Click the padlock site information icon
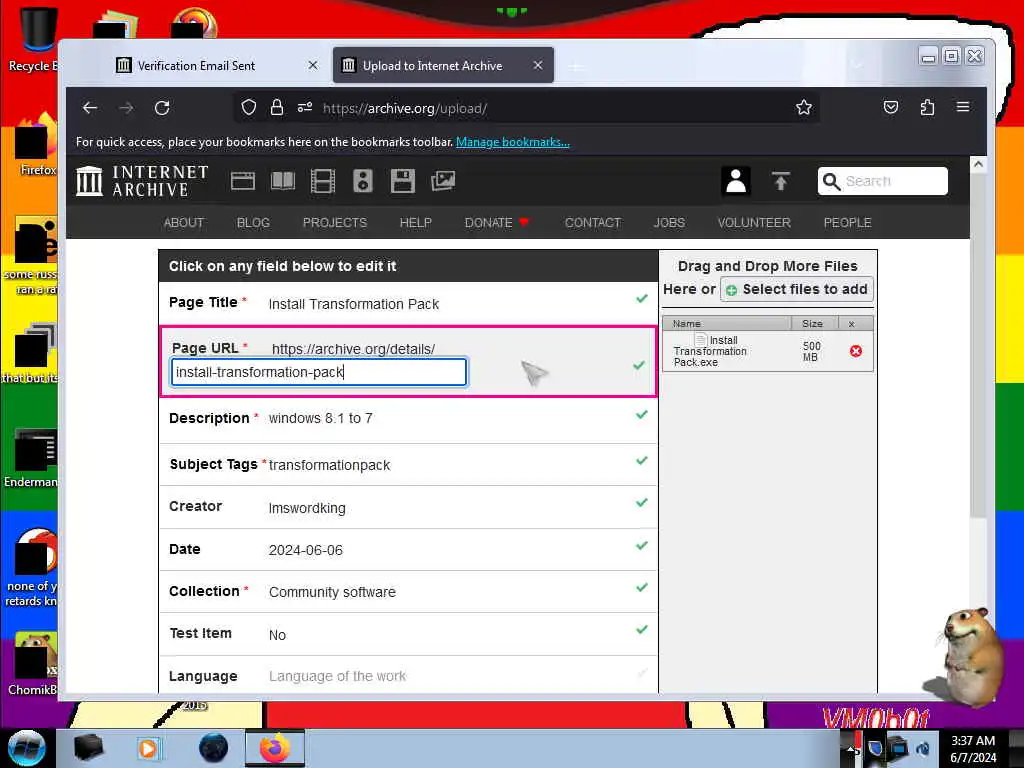1024x768 pixels. [x=277, y=108]
